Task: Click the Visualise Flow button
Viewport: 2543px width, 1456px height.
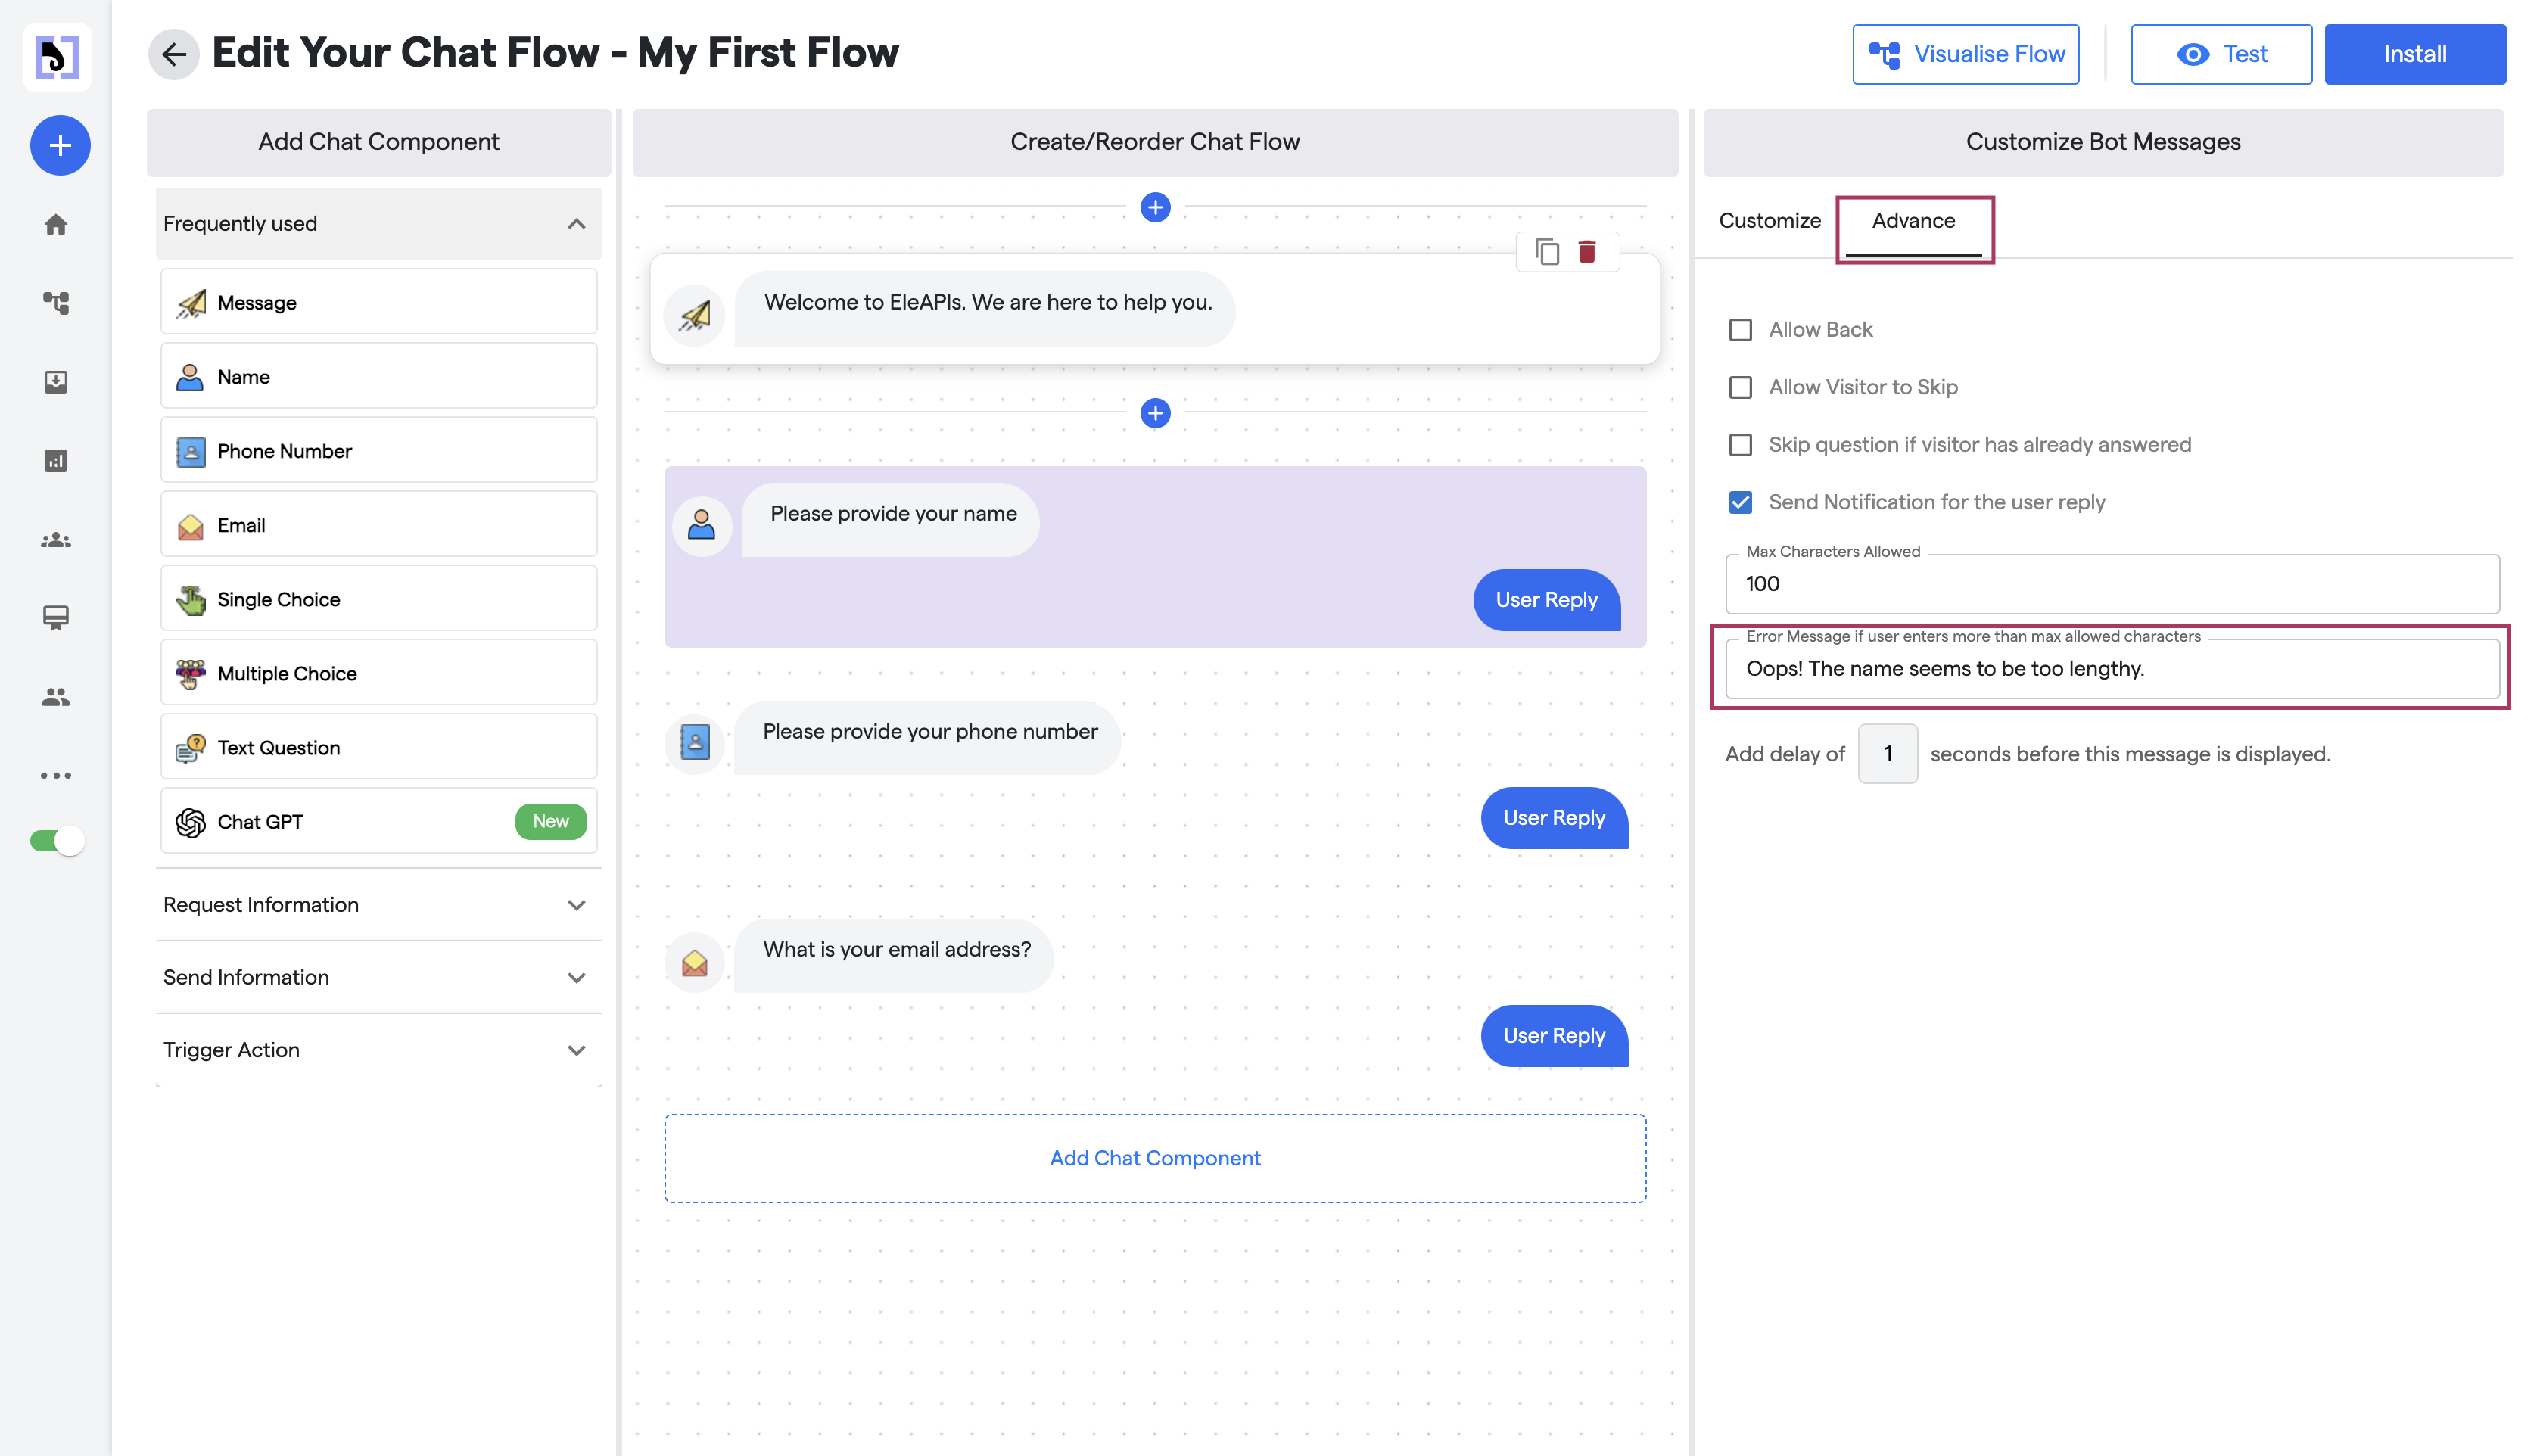Action: pos(1965,54)
